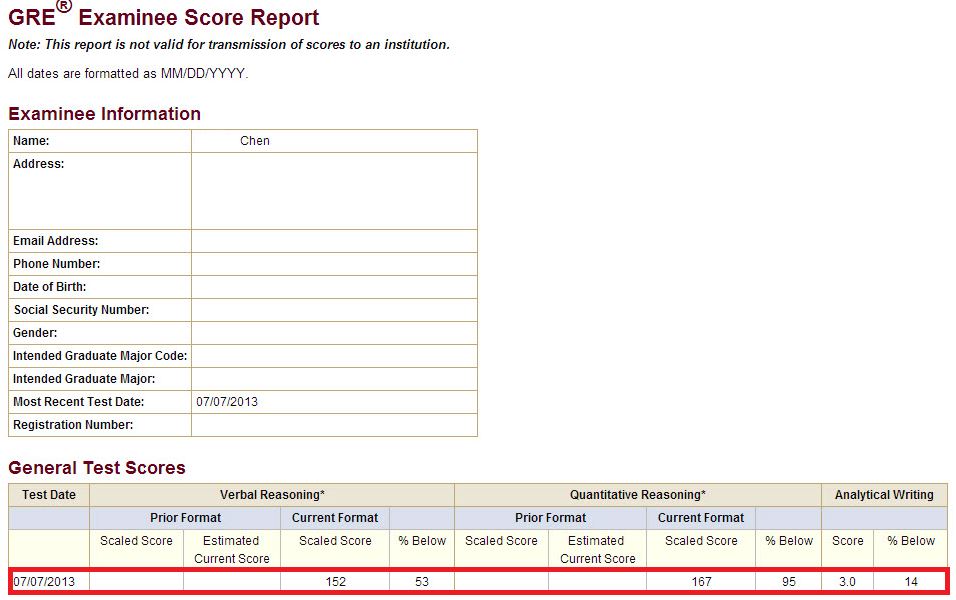Click the Examinee Information heading
Screen dimensions: 956x600
tap(104, 114)
